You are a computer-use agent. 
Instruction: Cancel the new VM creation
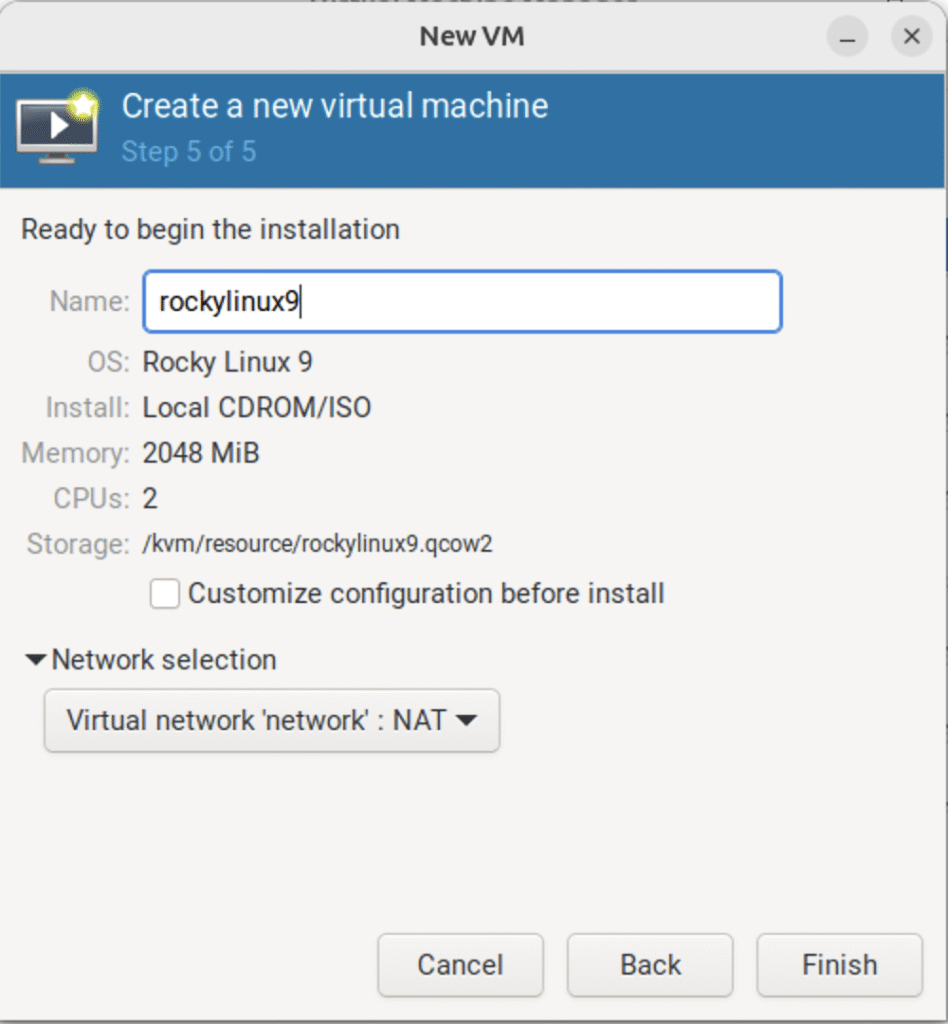(460, 965)
